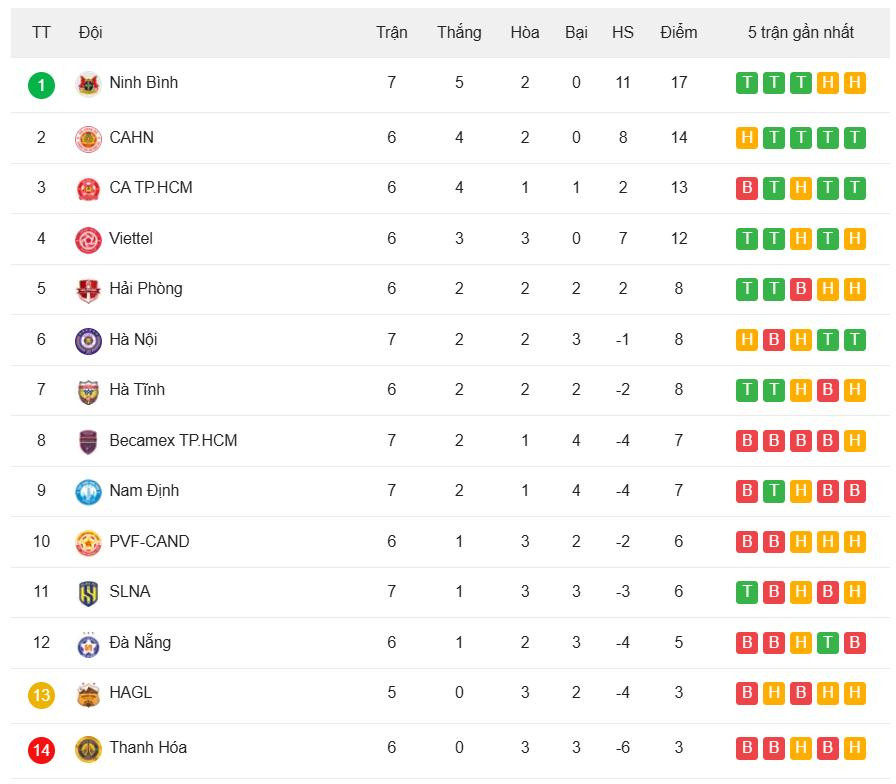Click the HAGL club crest
Viewport: 896px width, 784px height.
click(89, 694)
